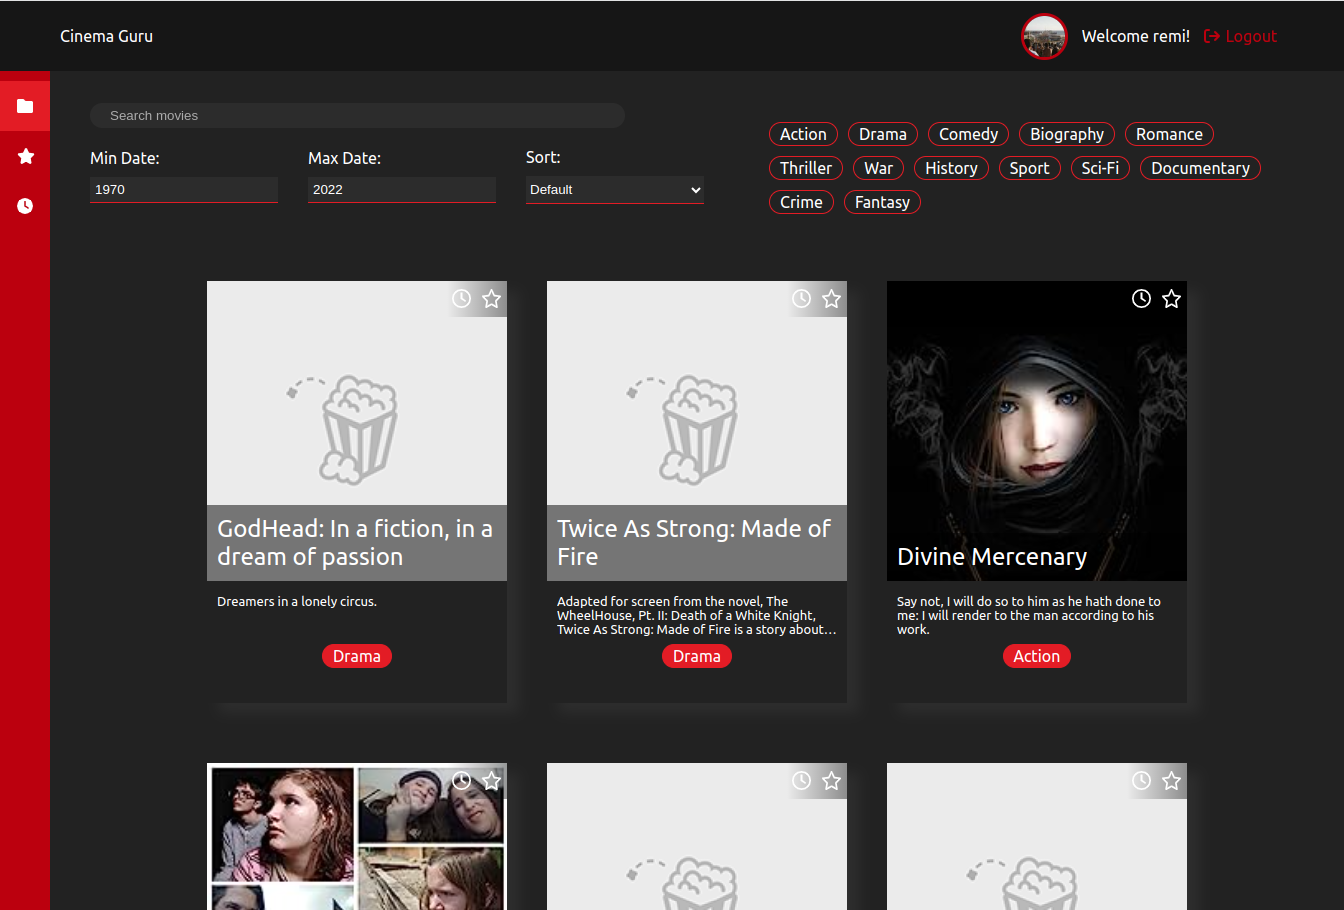Click the Action tag under Divine Mercenary

point(1036,656)
